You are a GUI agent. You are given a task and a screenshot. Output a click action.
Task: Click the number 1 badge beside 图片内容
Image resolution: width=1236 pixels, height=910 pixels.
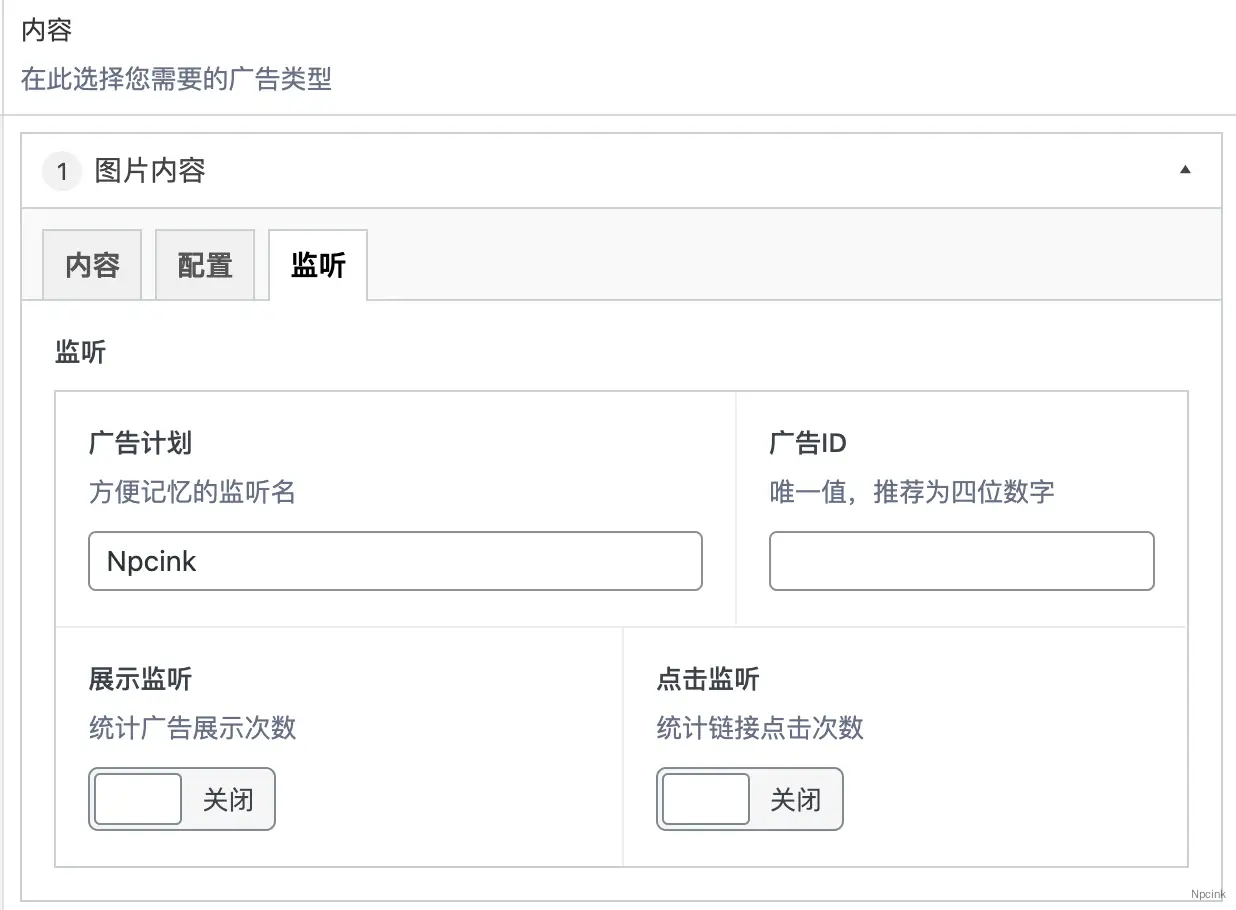tap(62, 172)
